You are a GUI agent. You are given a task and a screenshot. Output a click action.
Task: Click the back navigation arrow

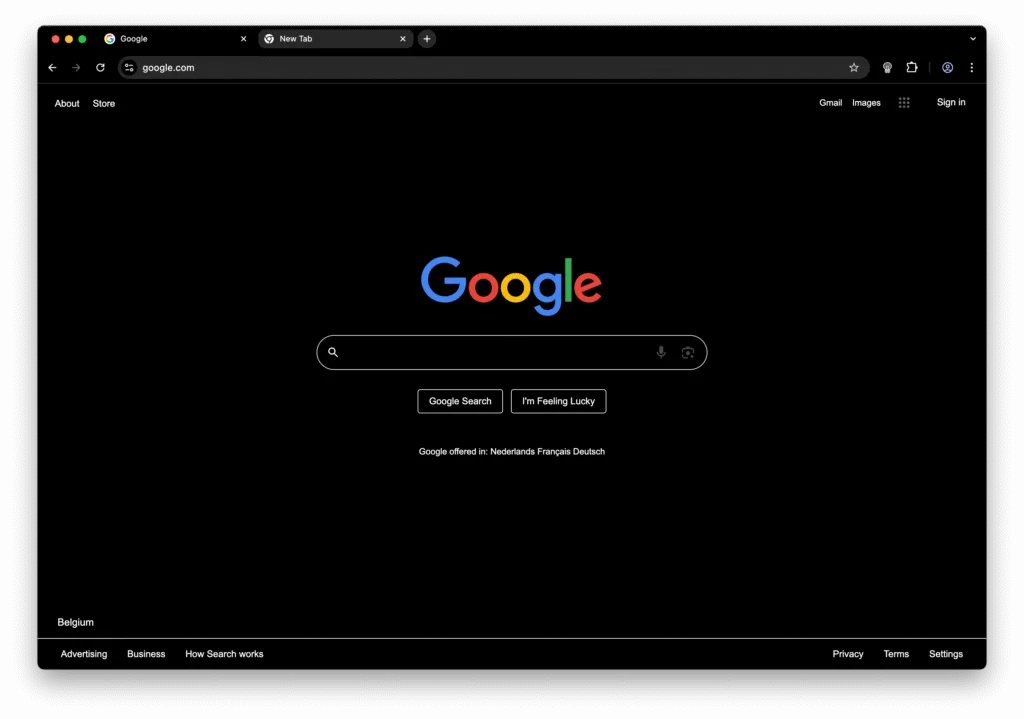click(52, 68)
